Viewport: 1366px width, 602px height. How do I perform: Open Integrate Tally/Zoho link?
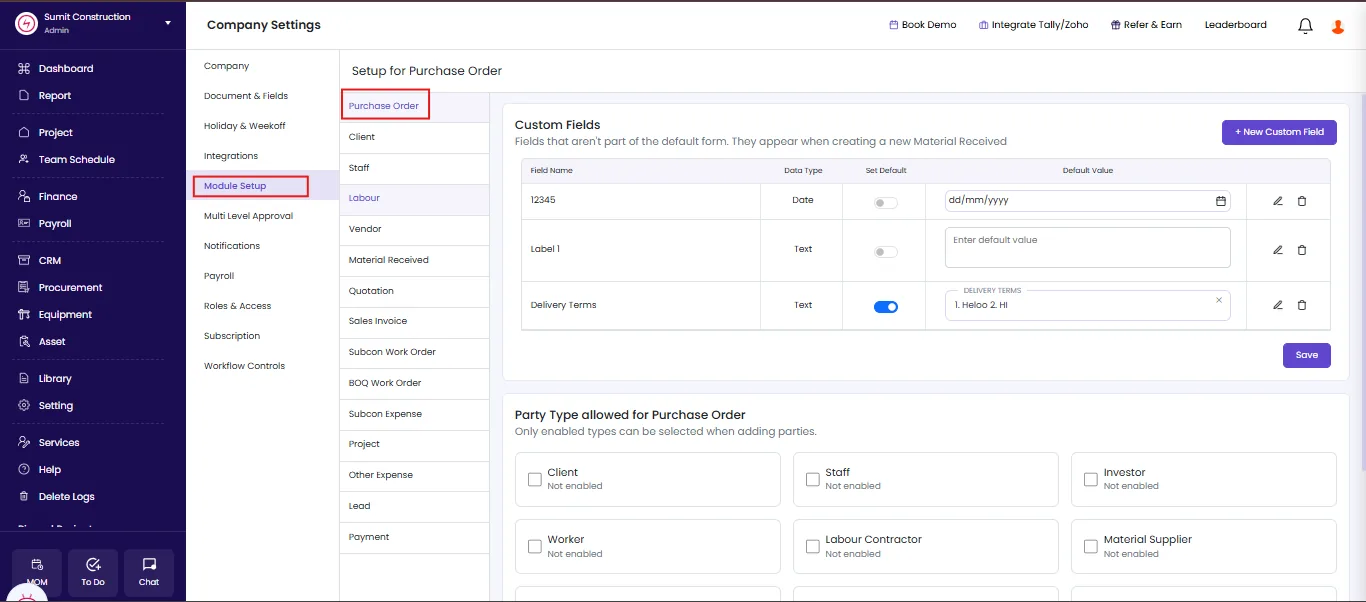tap(1033, 25)
